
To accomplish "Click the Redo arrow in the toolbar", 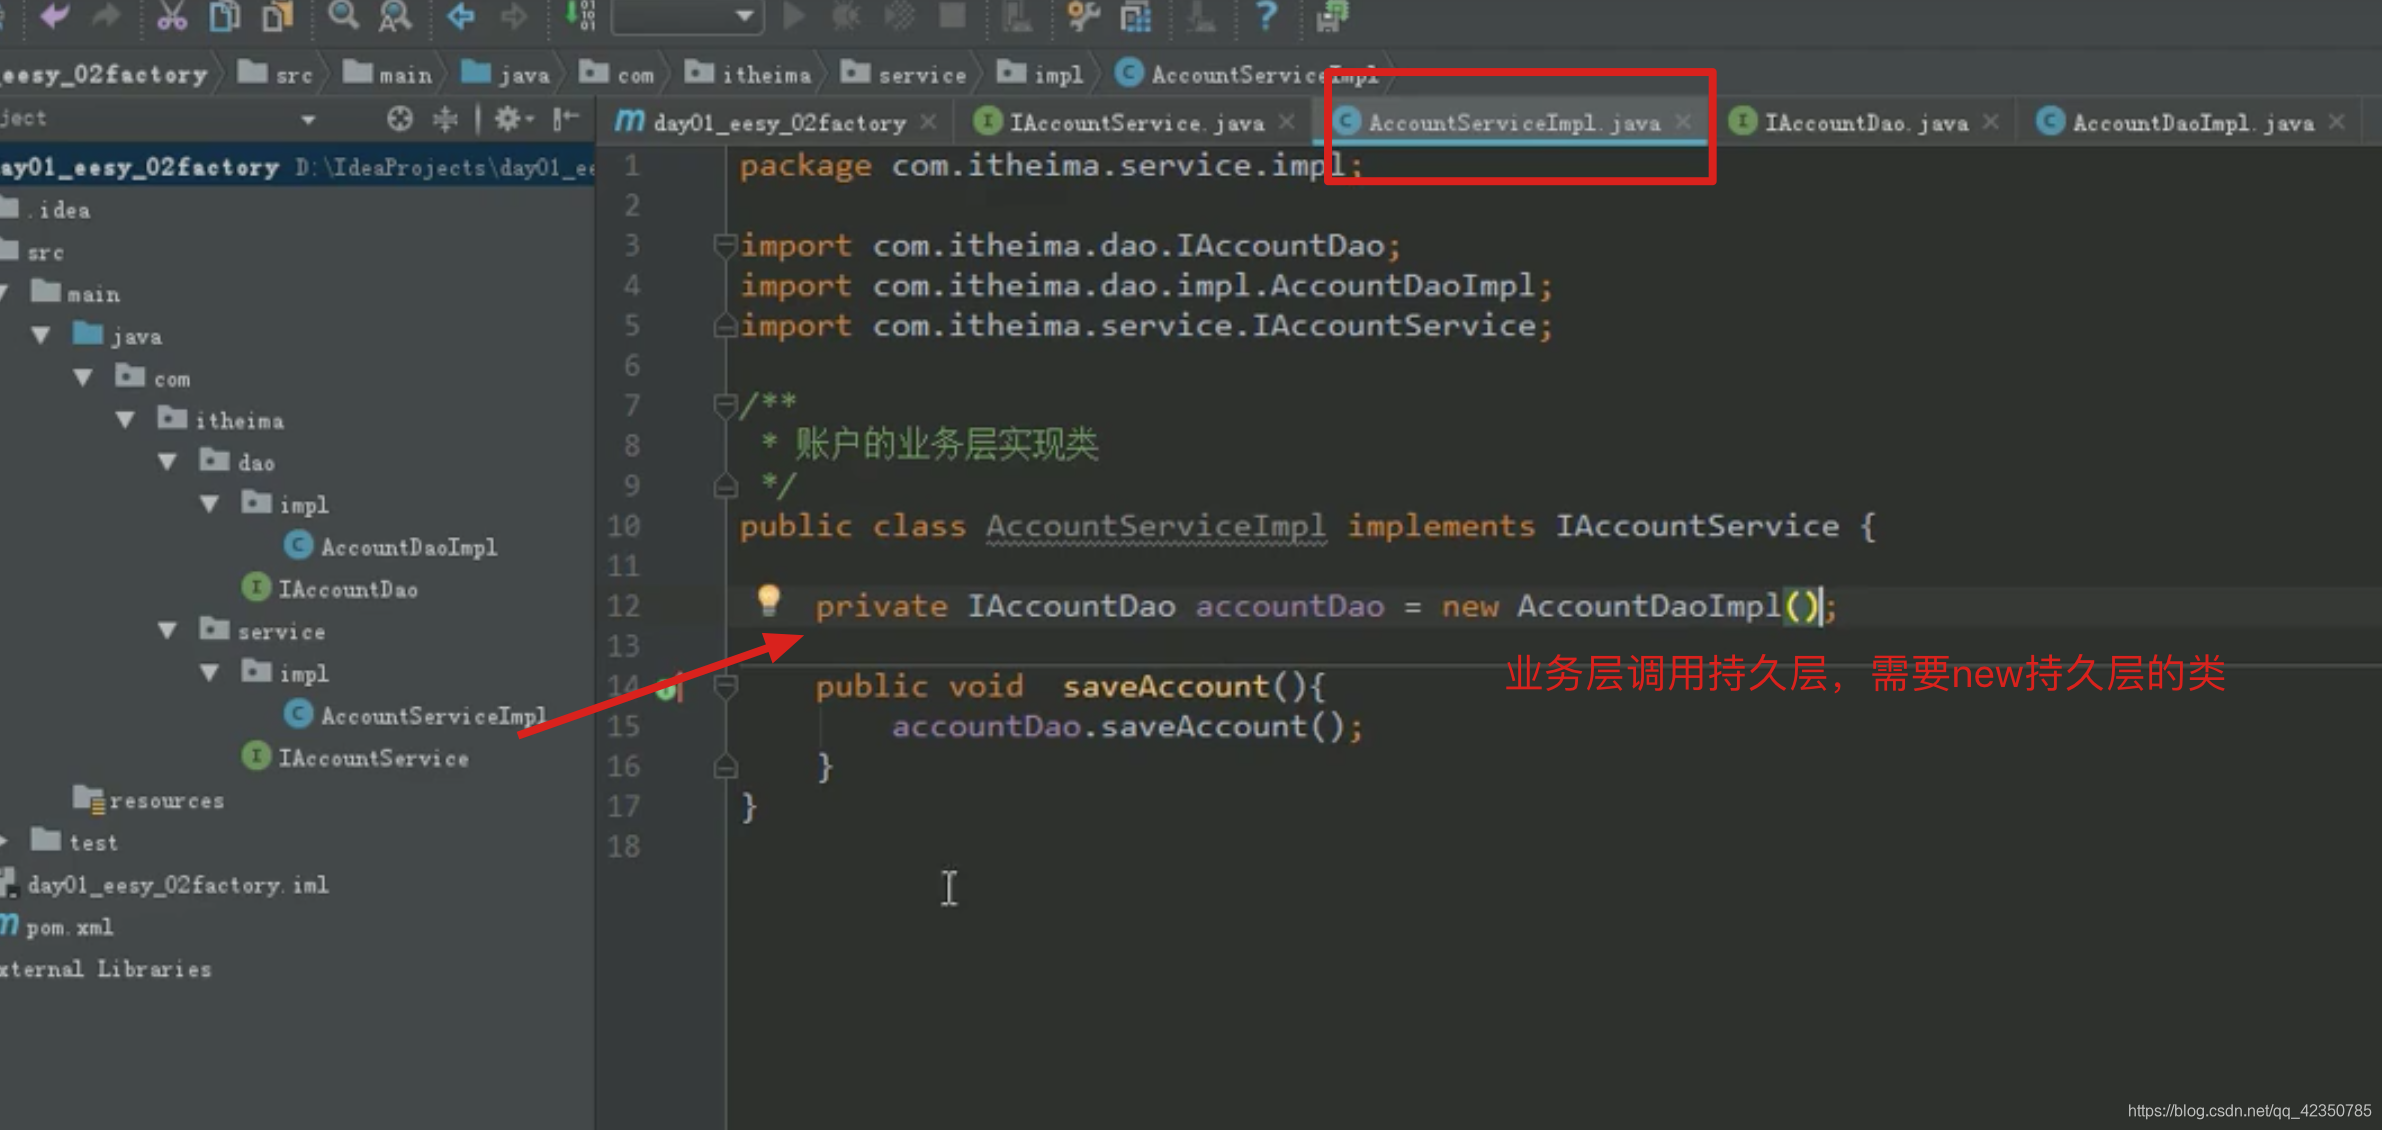I will pyautogui.click(x=106, y=15).
